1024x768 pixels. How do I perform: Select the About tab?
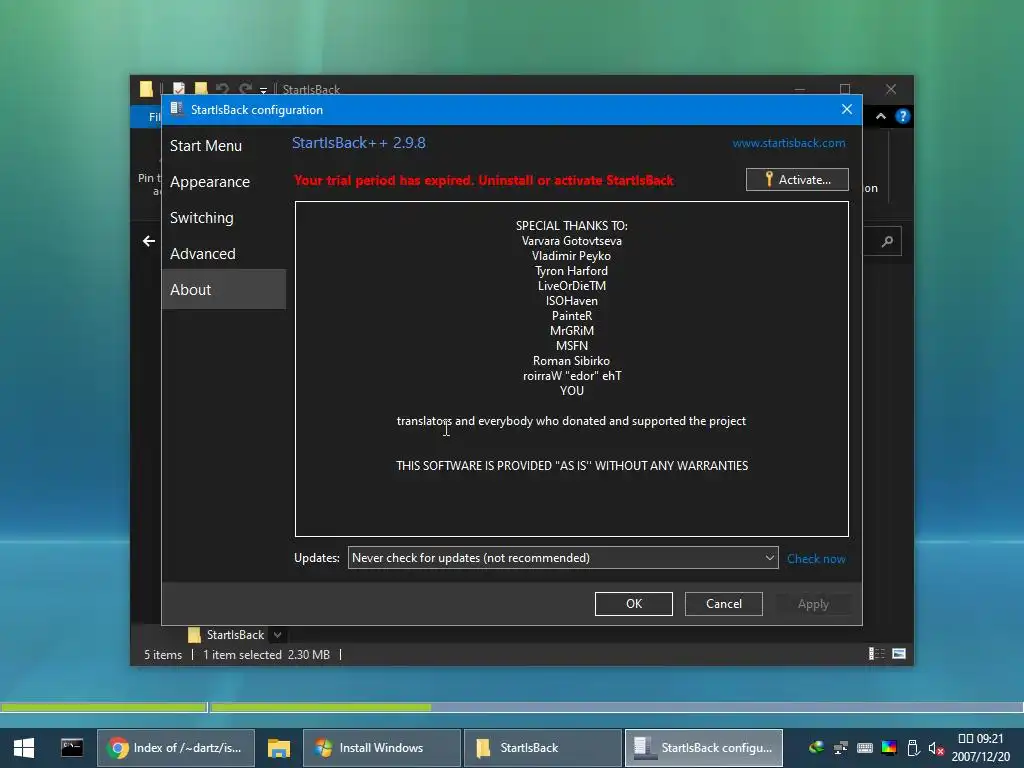coord(223,289)
